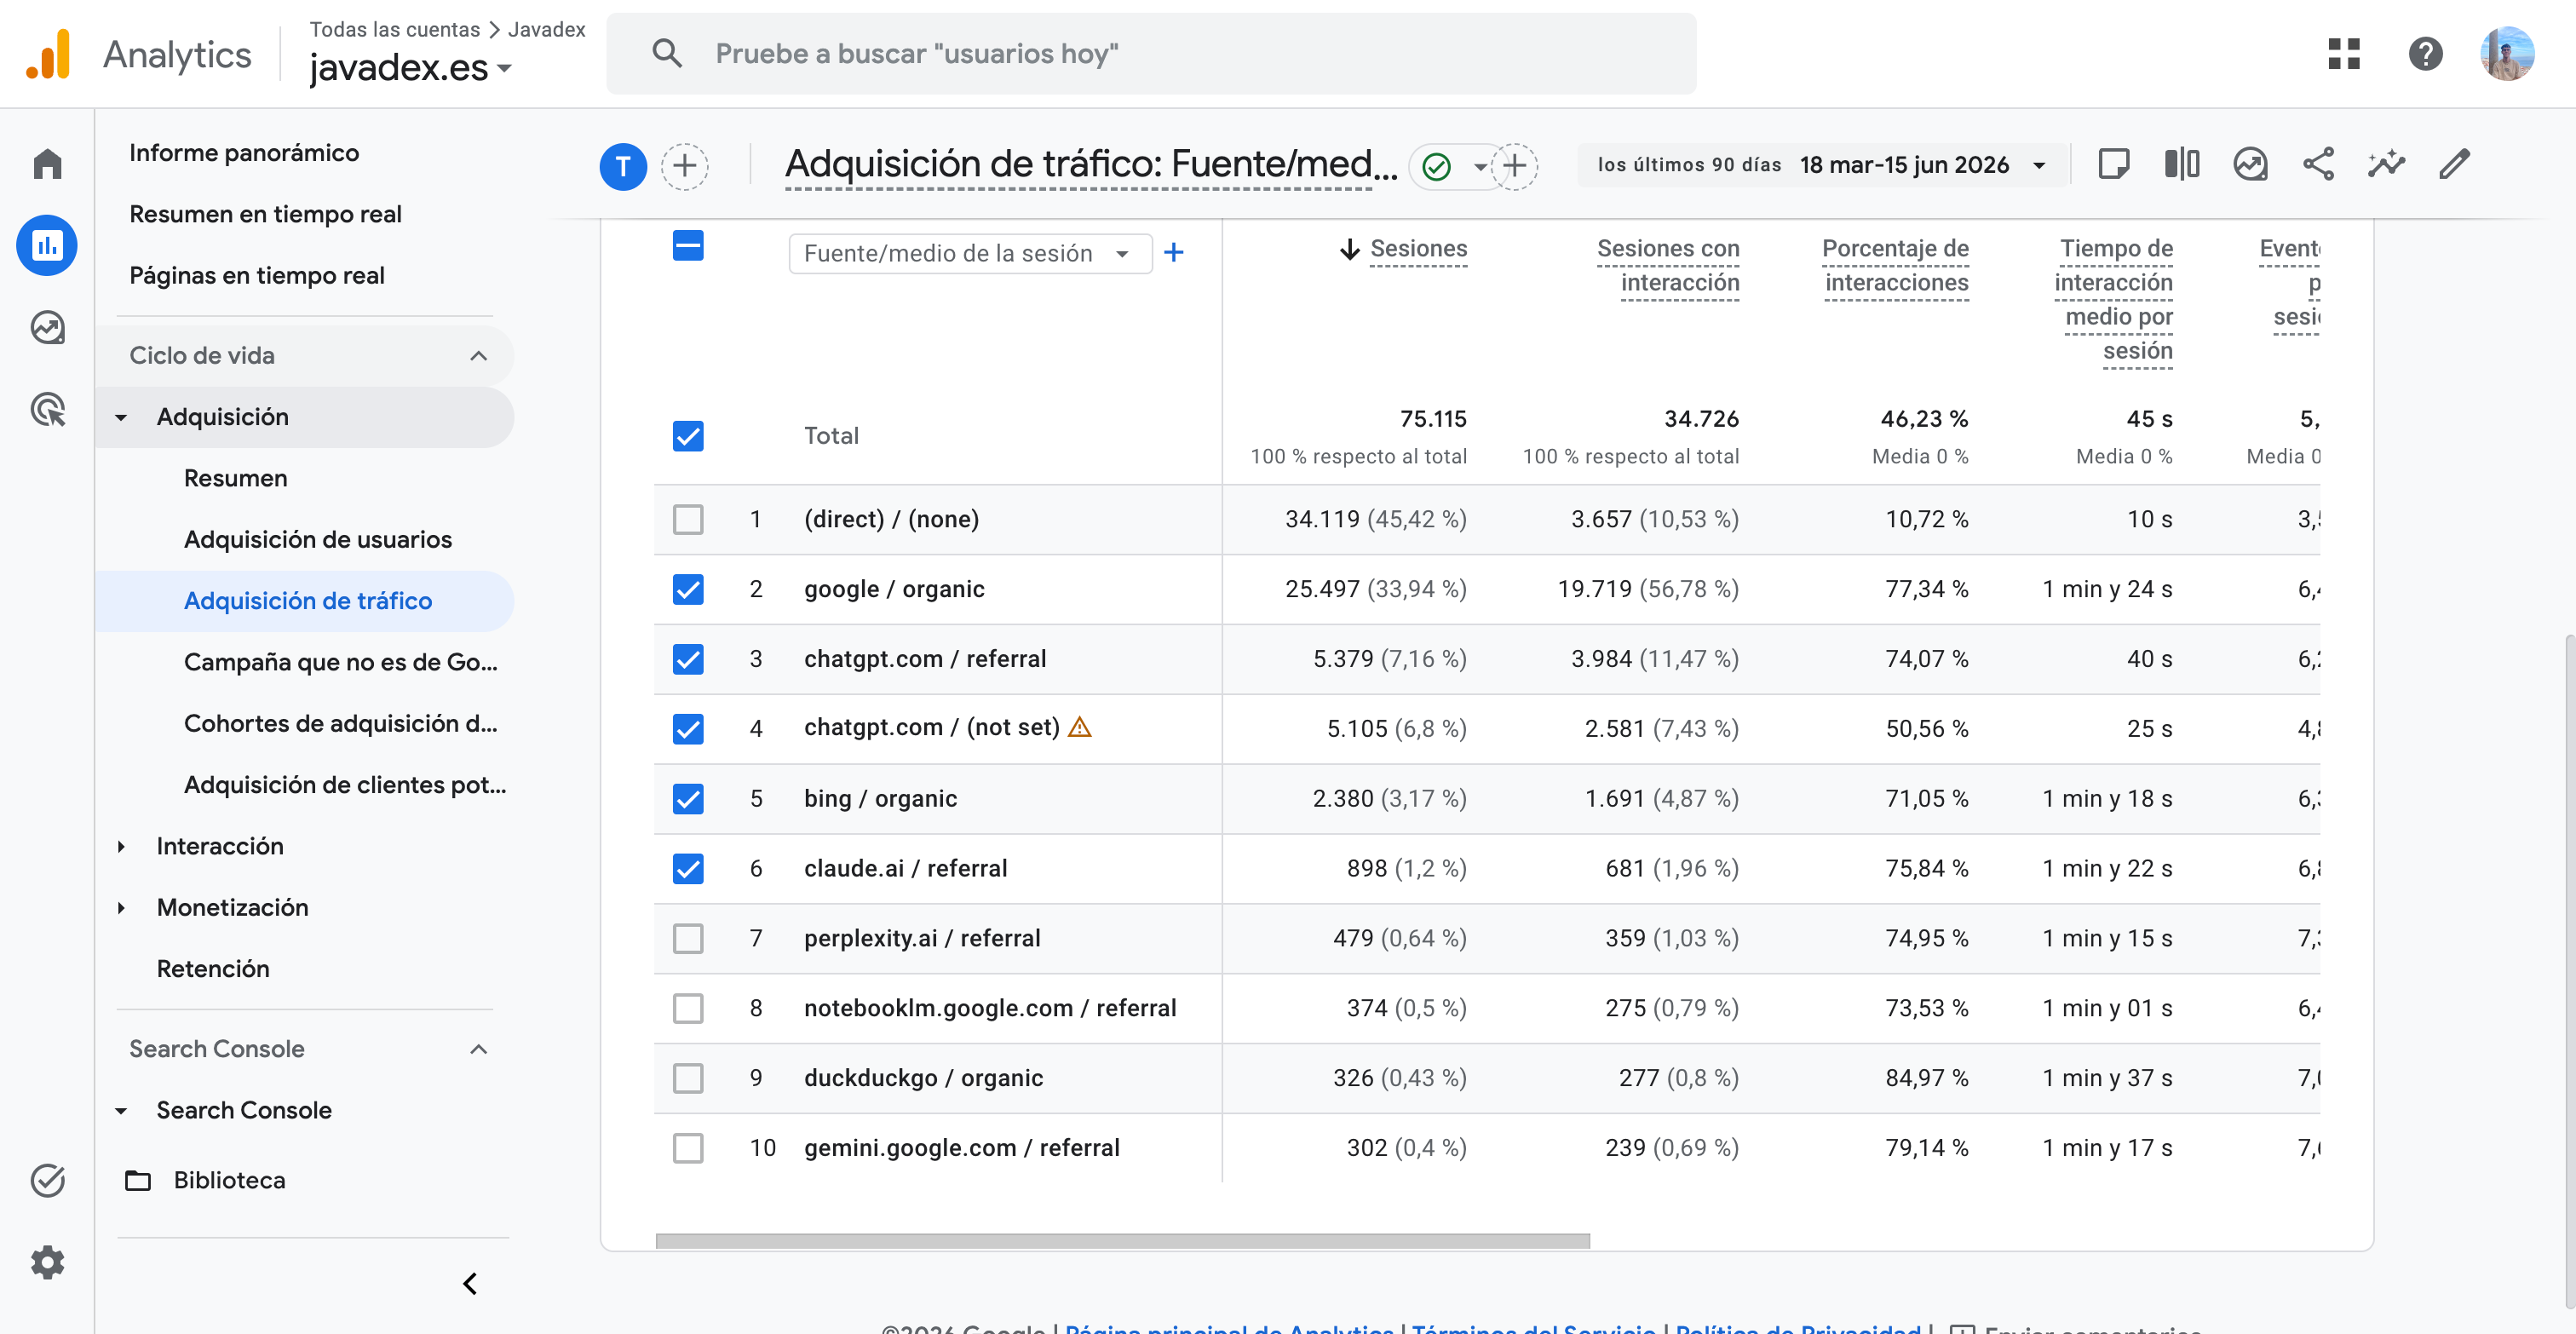Open the Explore icon in left rail
Image resolution: width=2576 pixels, height=1334 pixels.
pos(47,327)
